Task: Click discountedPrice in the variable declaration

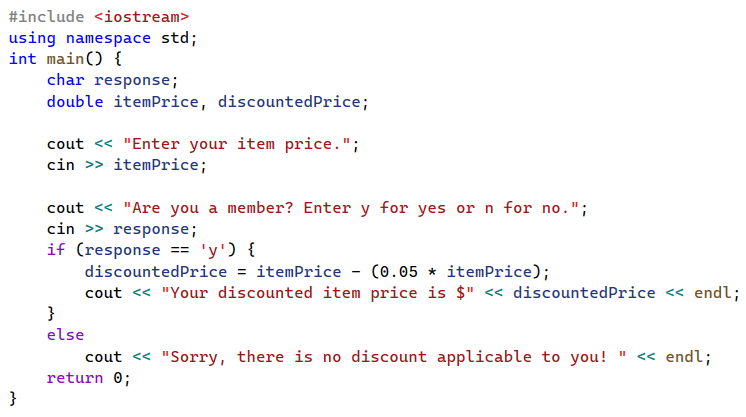Action: (289, 101)
